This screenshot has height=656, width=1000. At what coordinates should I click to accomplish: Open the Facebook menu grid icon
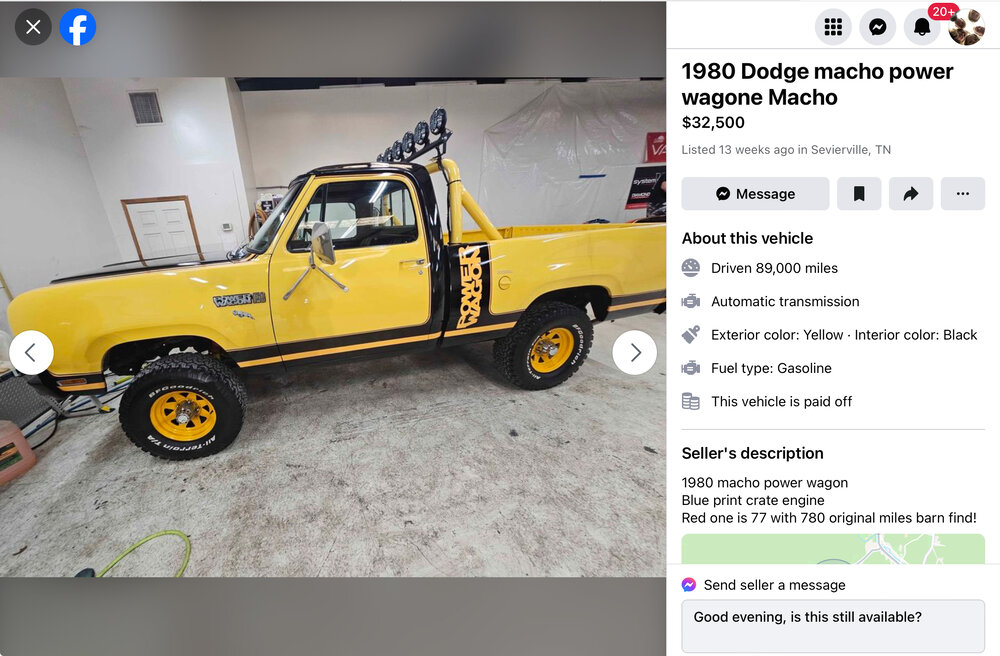833,27
